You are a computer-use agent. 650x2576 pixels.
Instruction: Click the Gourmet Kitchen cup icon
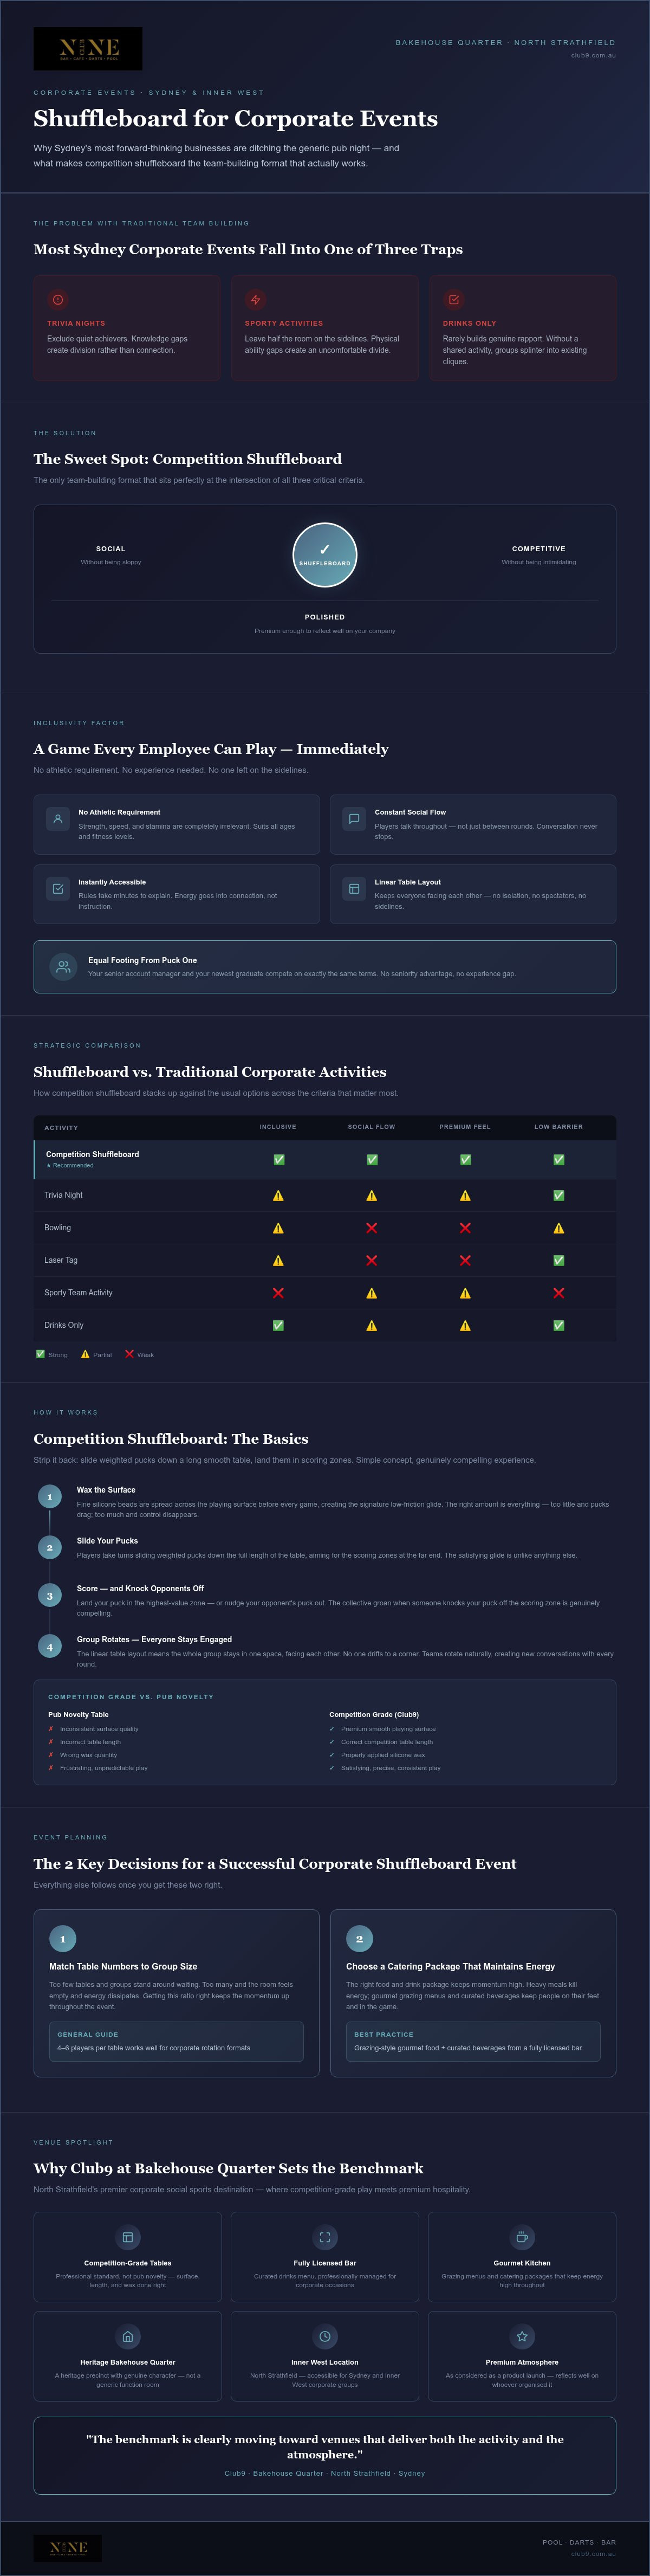pyautogui.click(x=522, y=2237)
